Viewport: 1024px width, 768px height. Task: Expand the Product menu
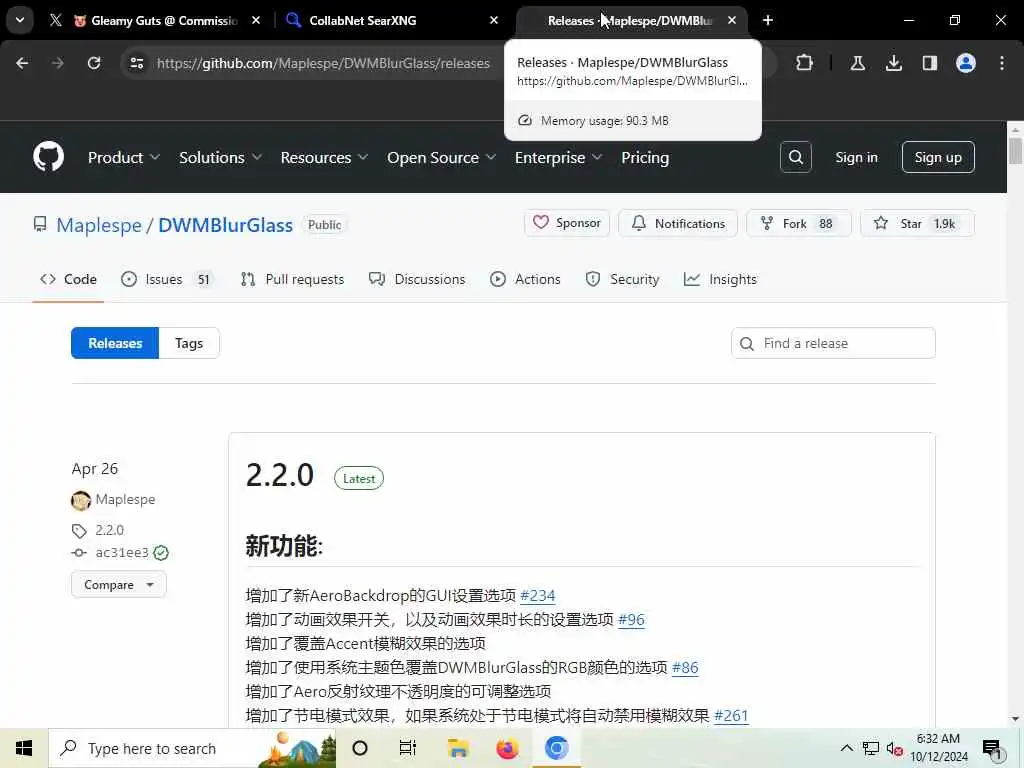click(123, 157)
